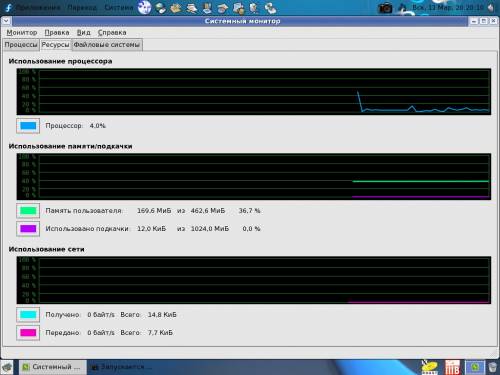Click the network usage graph
Viewport: 500px width, 375px height.
click(254, 280)
